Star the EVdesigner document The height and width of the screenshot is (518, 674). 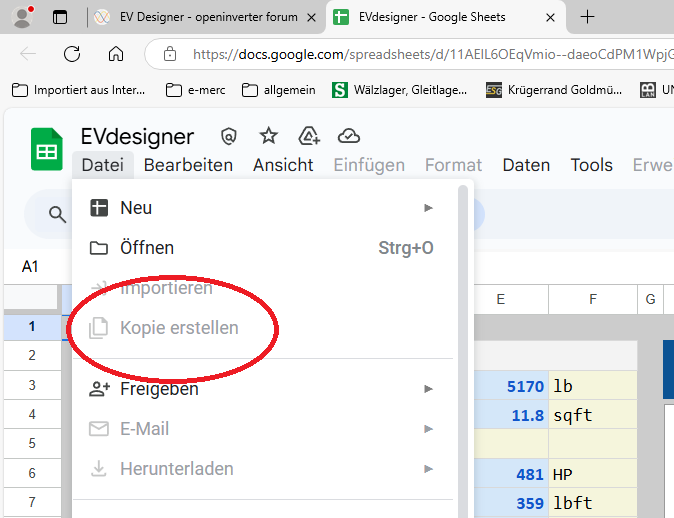[269, 136]
